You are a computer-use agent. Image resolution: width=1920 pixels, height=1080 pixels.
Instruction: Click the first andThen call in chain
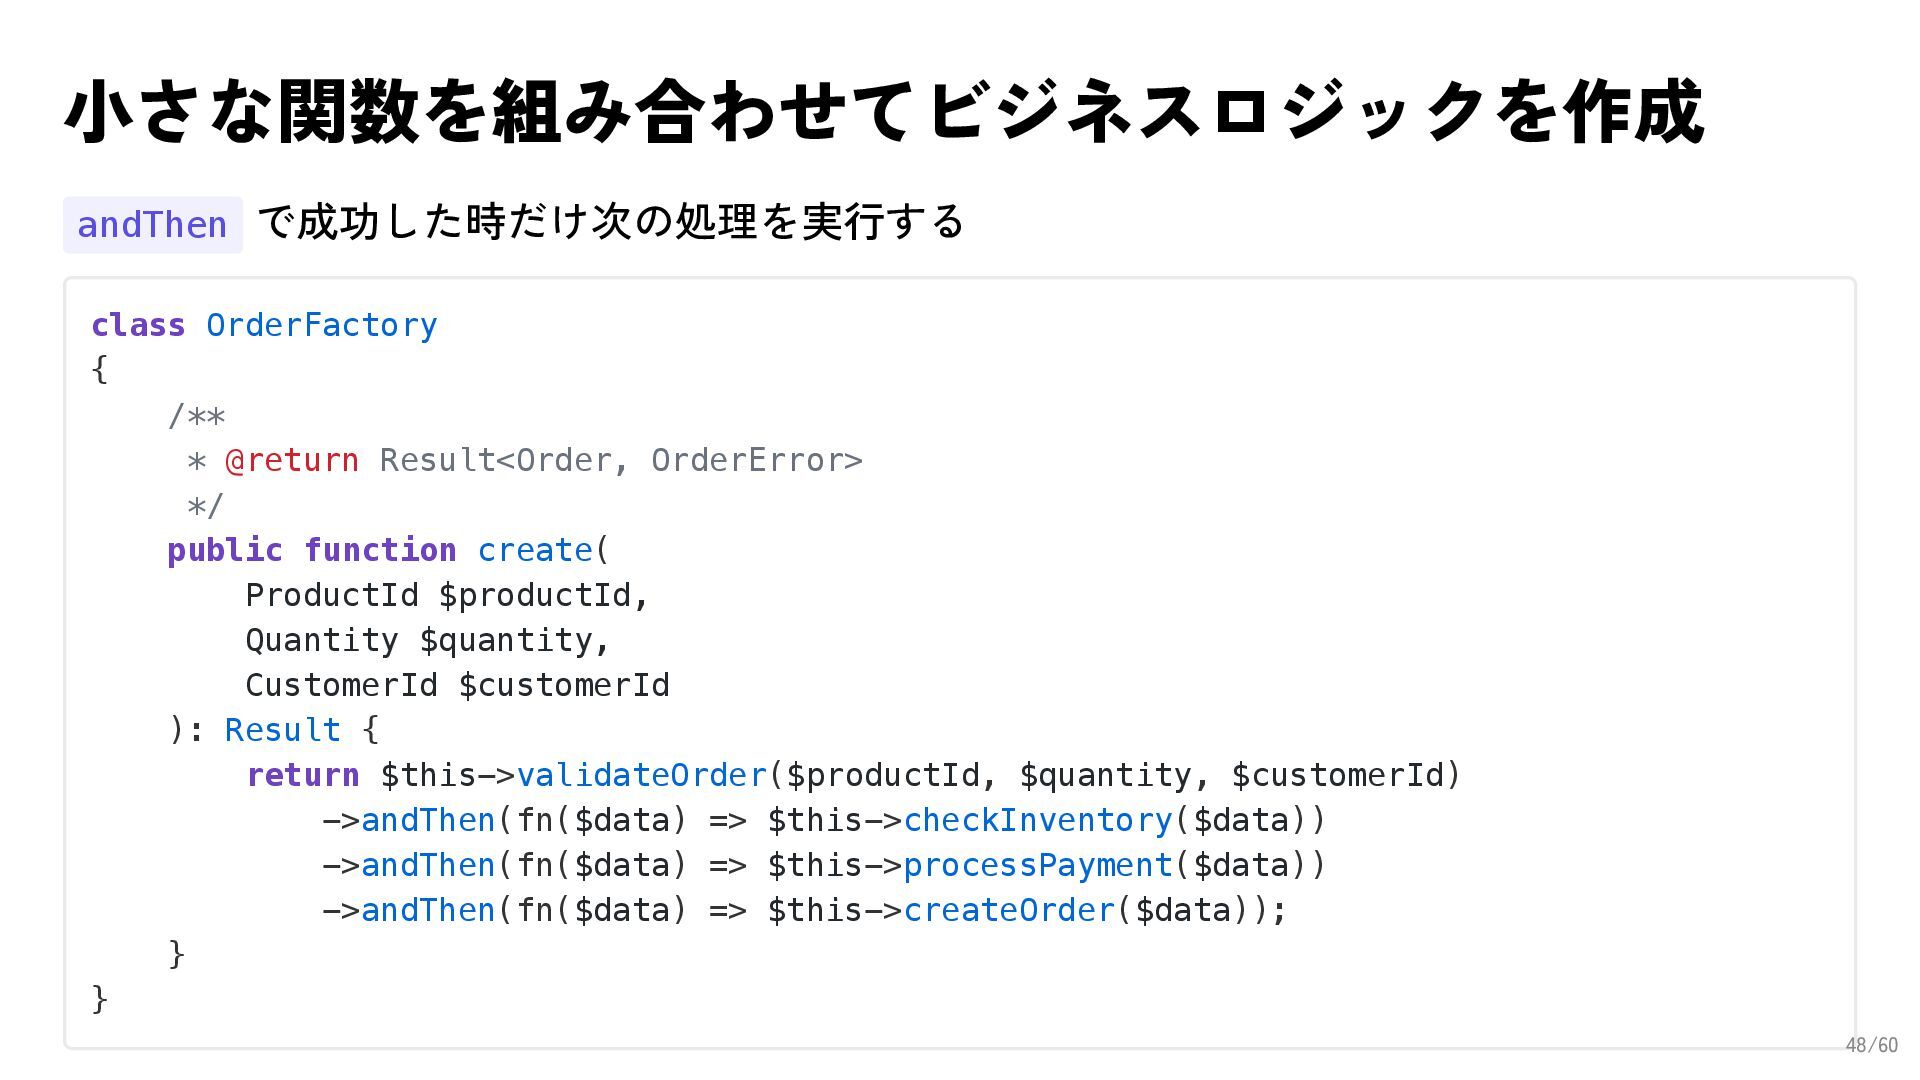coord(428,820)
